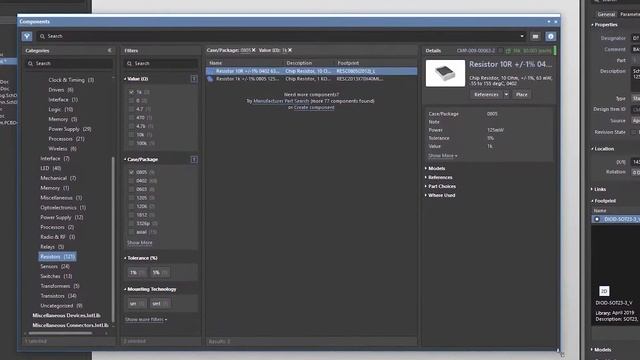Click the 2D view icon in Properties footprint
640x360 pixels.
[604, 291]
